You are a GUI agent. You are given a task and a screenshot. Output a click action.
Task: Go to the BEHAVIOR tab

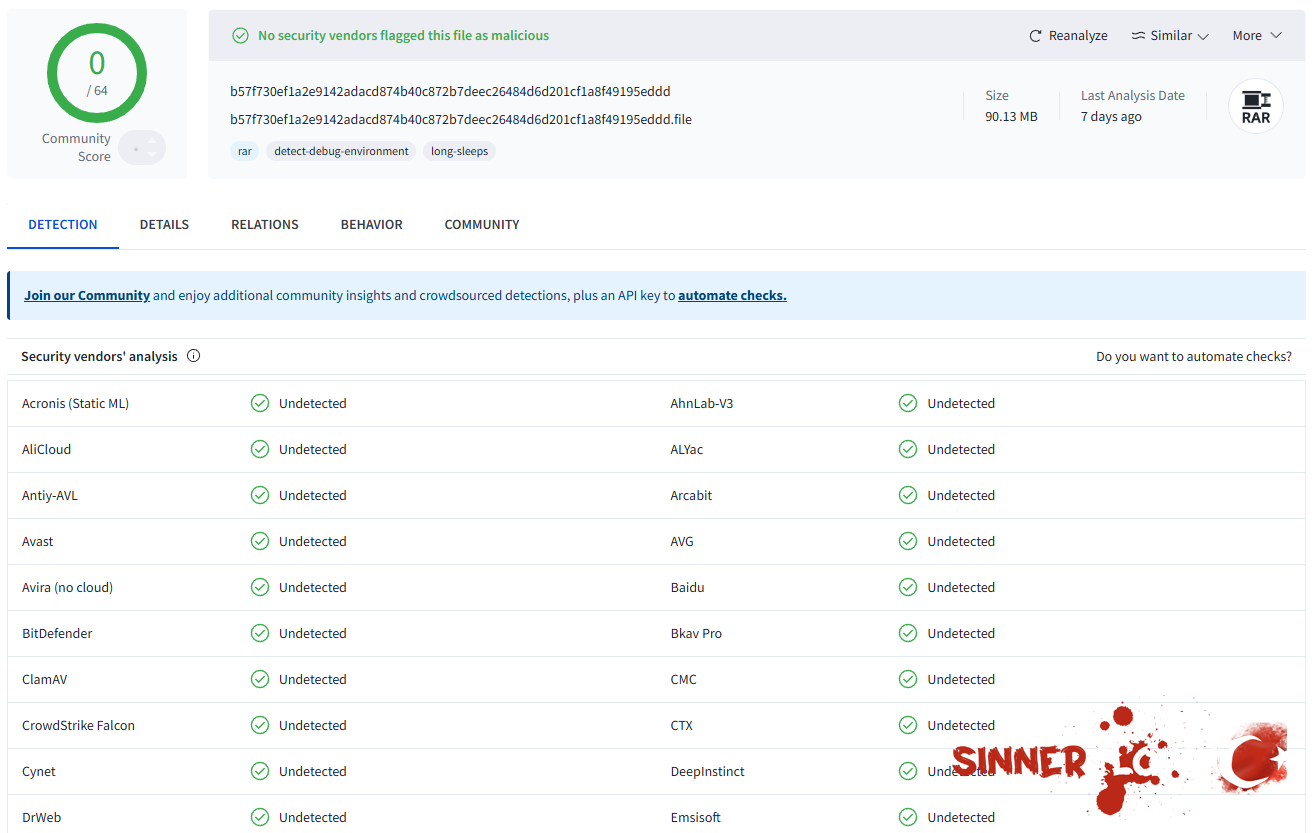(x=371, y=225)
